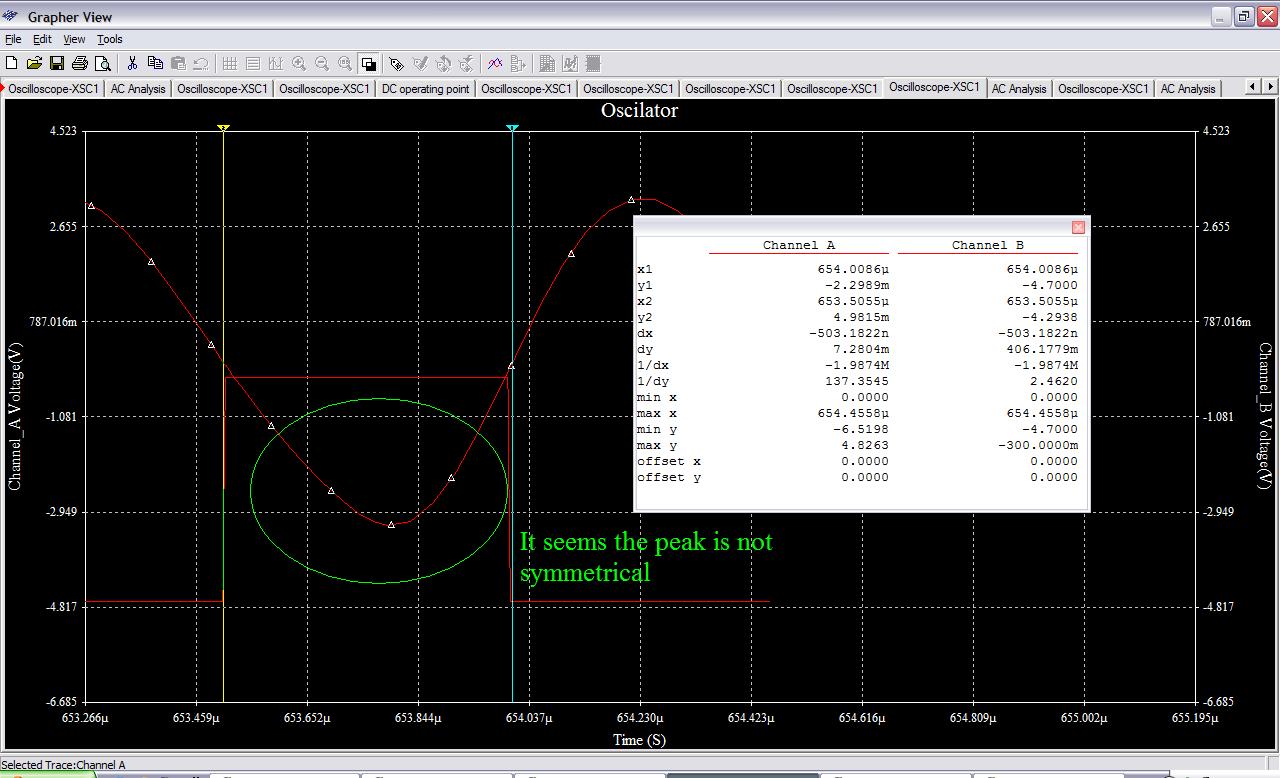Open graph Properties via the tag icon
The image size is (1280, 778).
396,63
